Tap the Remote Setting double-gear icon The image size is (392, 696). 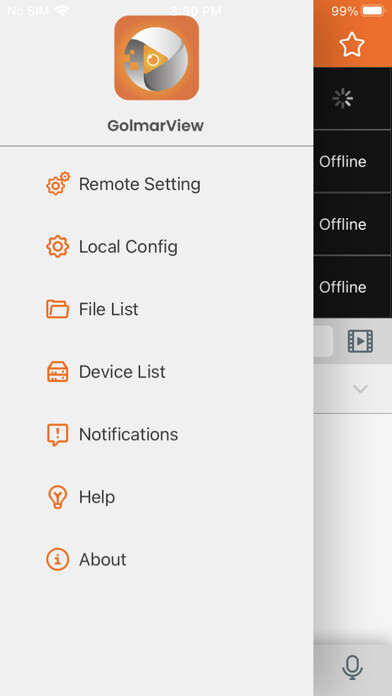tap(58, 183)
